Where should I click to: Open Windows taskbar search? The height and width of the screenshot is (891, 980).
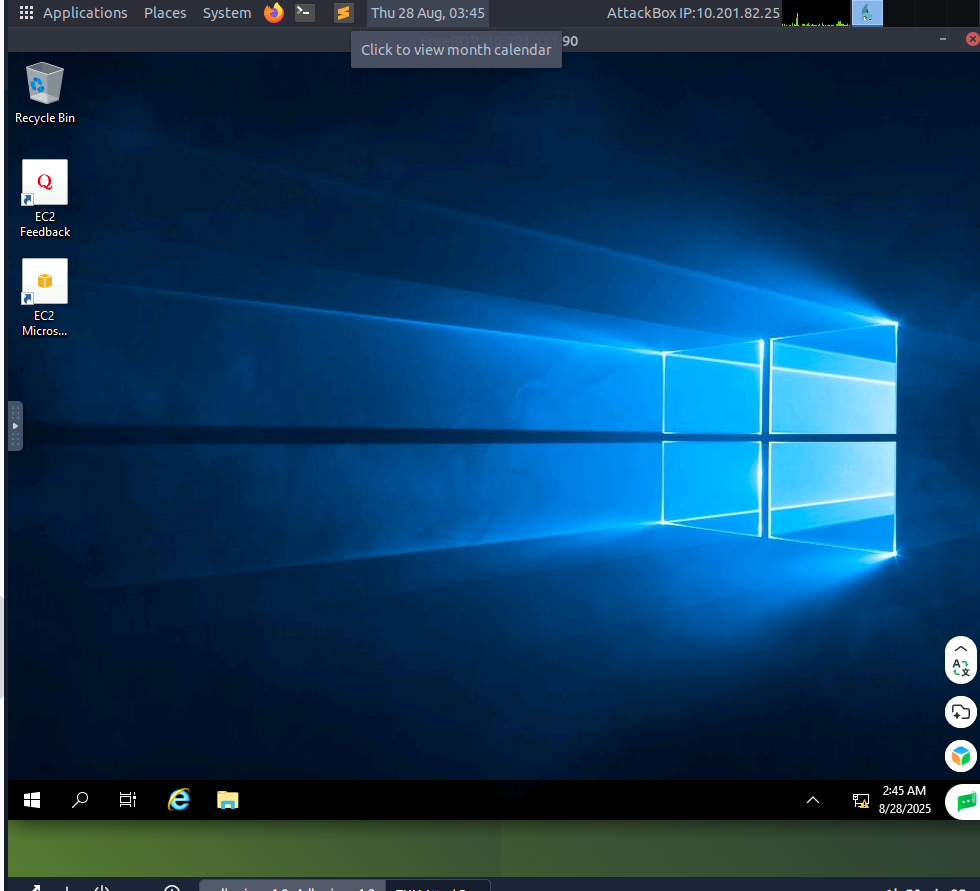(x=79, y=800)
